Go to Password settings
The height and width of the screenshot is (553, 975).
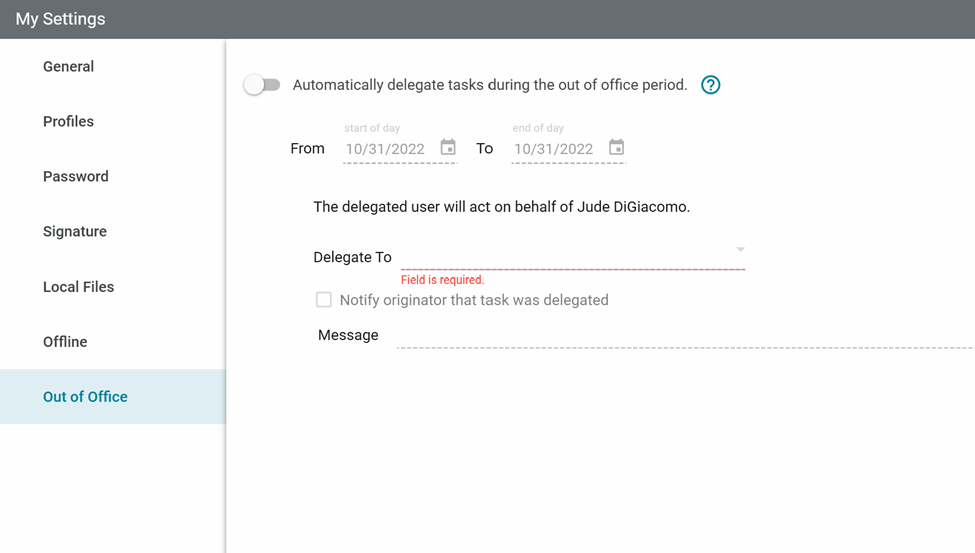pos(75,177)
